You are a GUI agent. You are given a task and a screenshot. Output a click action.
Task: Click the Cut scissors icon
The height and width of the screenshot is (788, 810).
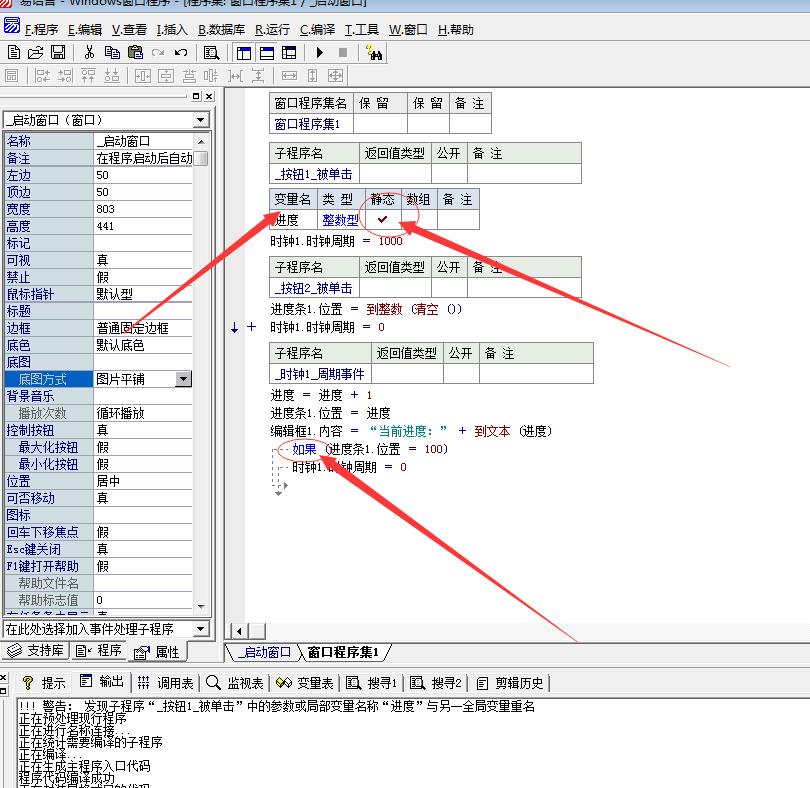coord(89,52)
